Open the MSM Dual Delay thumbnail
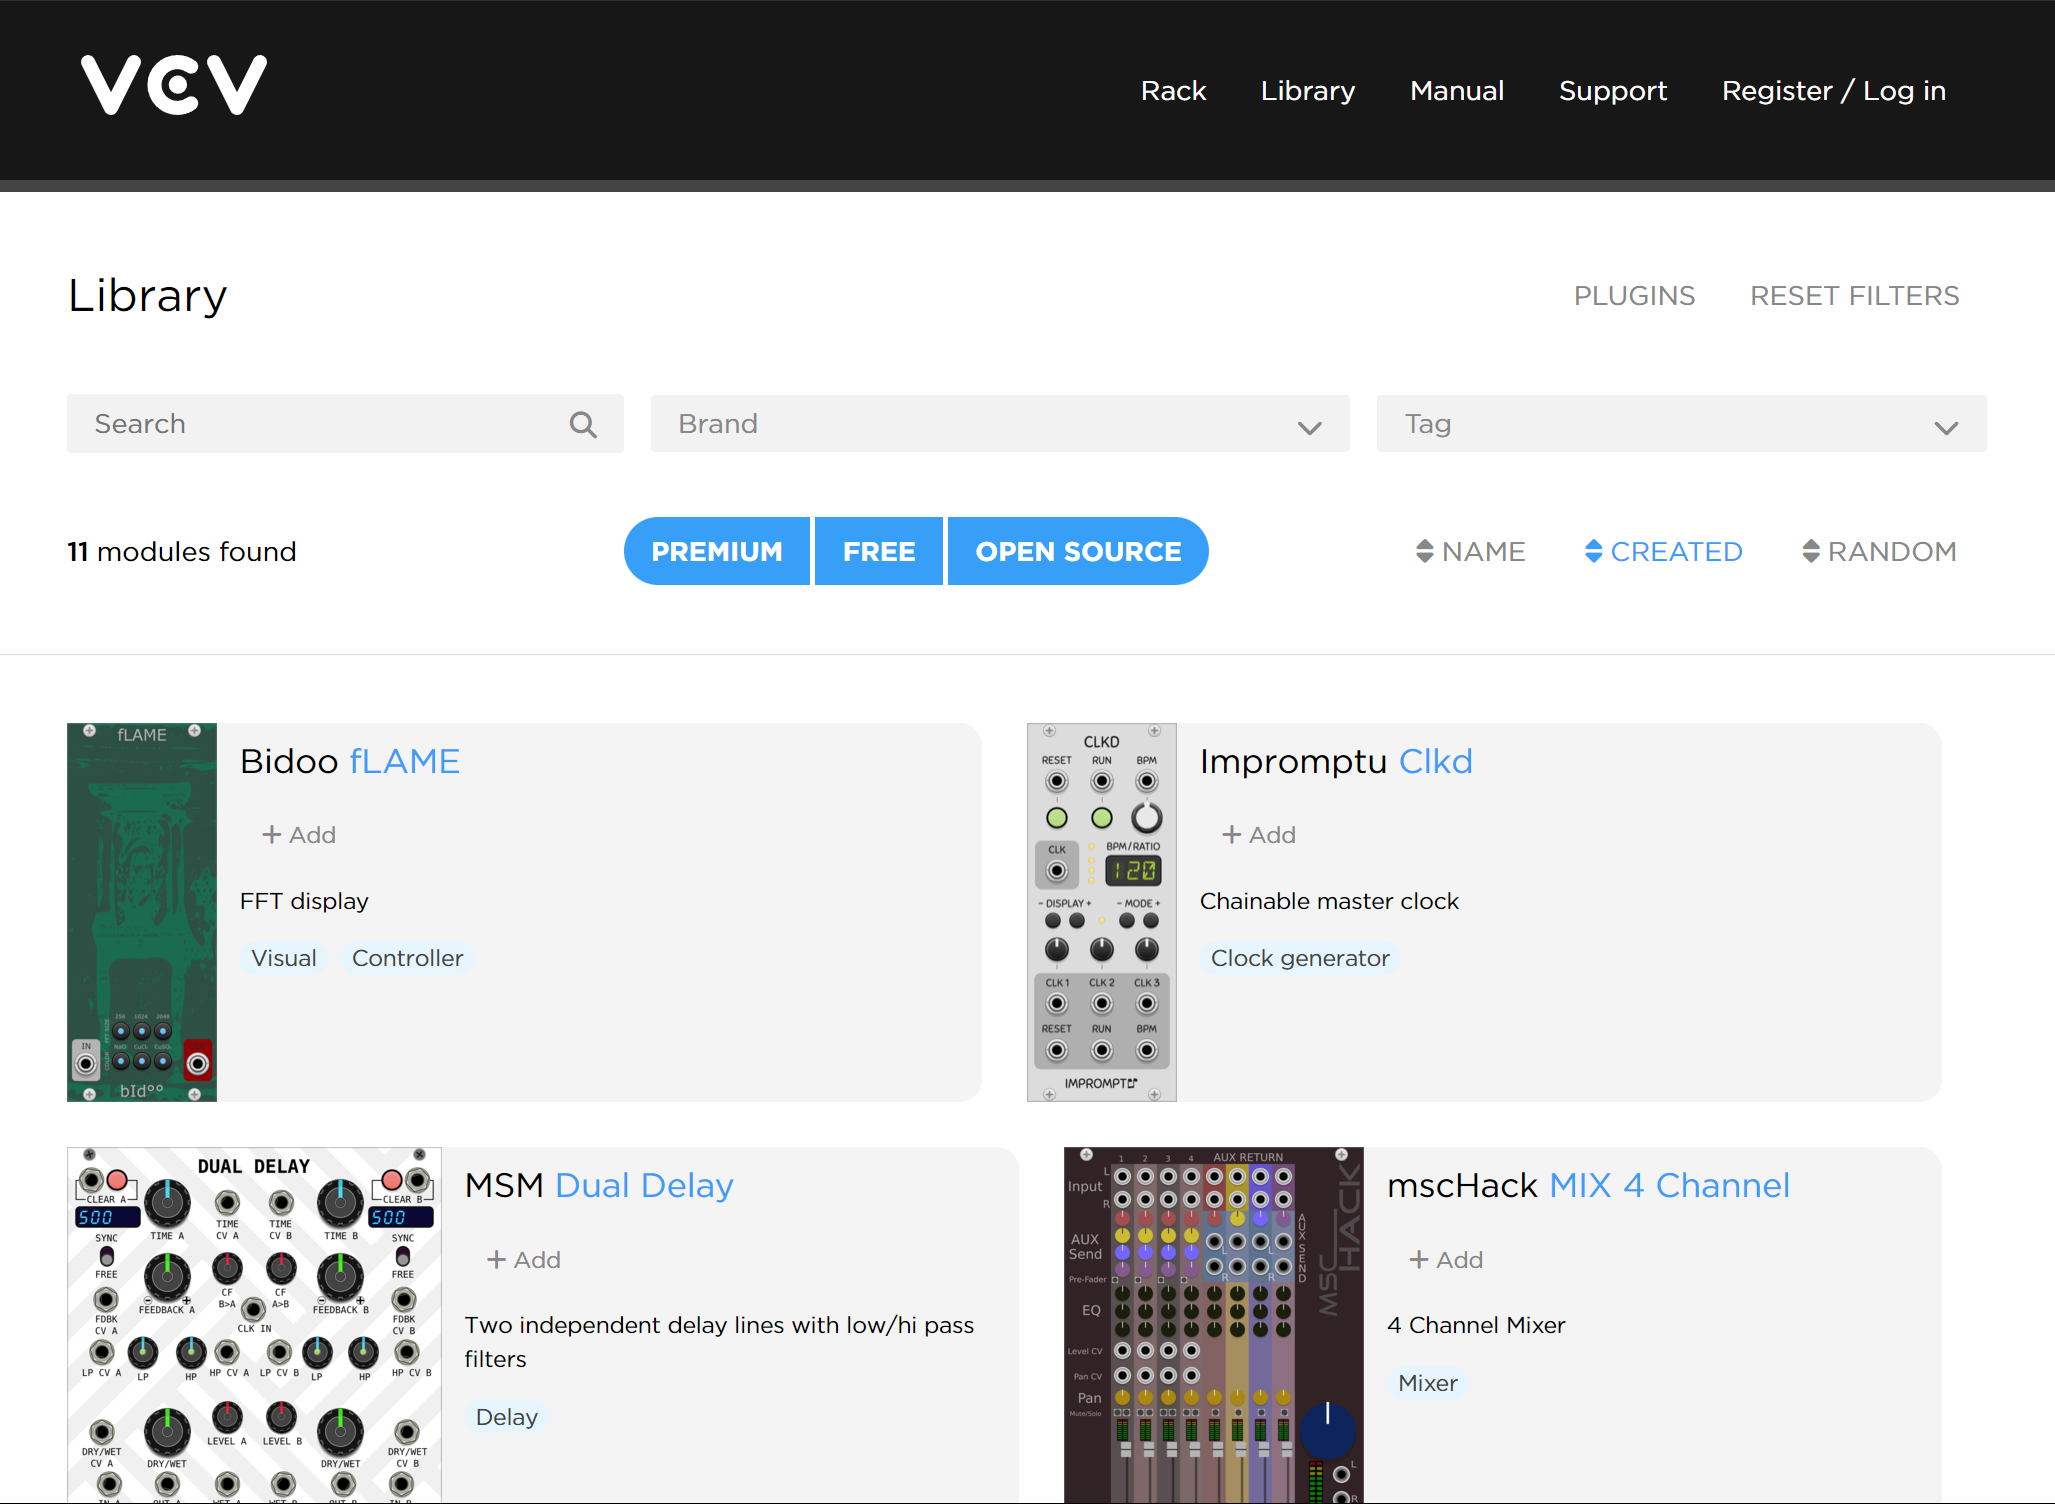The height and width of the screenshot is (1504, 2055). pyautogui.click(x=254, y=1325)
